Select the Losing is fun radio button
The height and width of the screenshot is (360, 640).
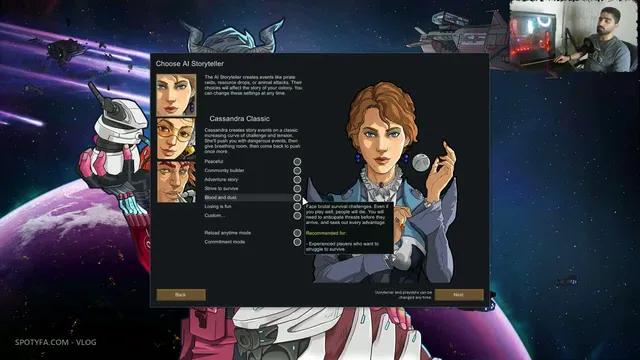297,207
